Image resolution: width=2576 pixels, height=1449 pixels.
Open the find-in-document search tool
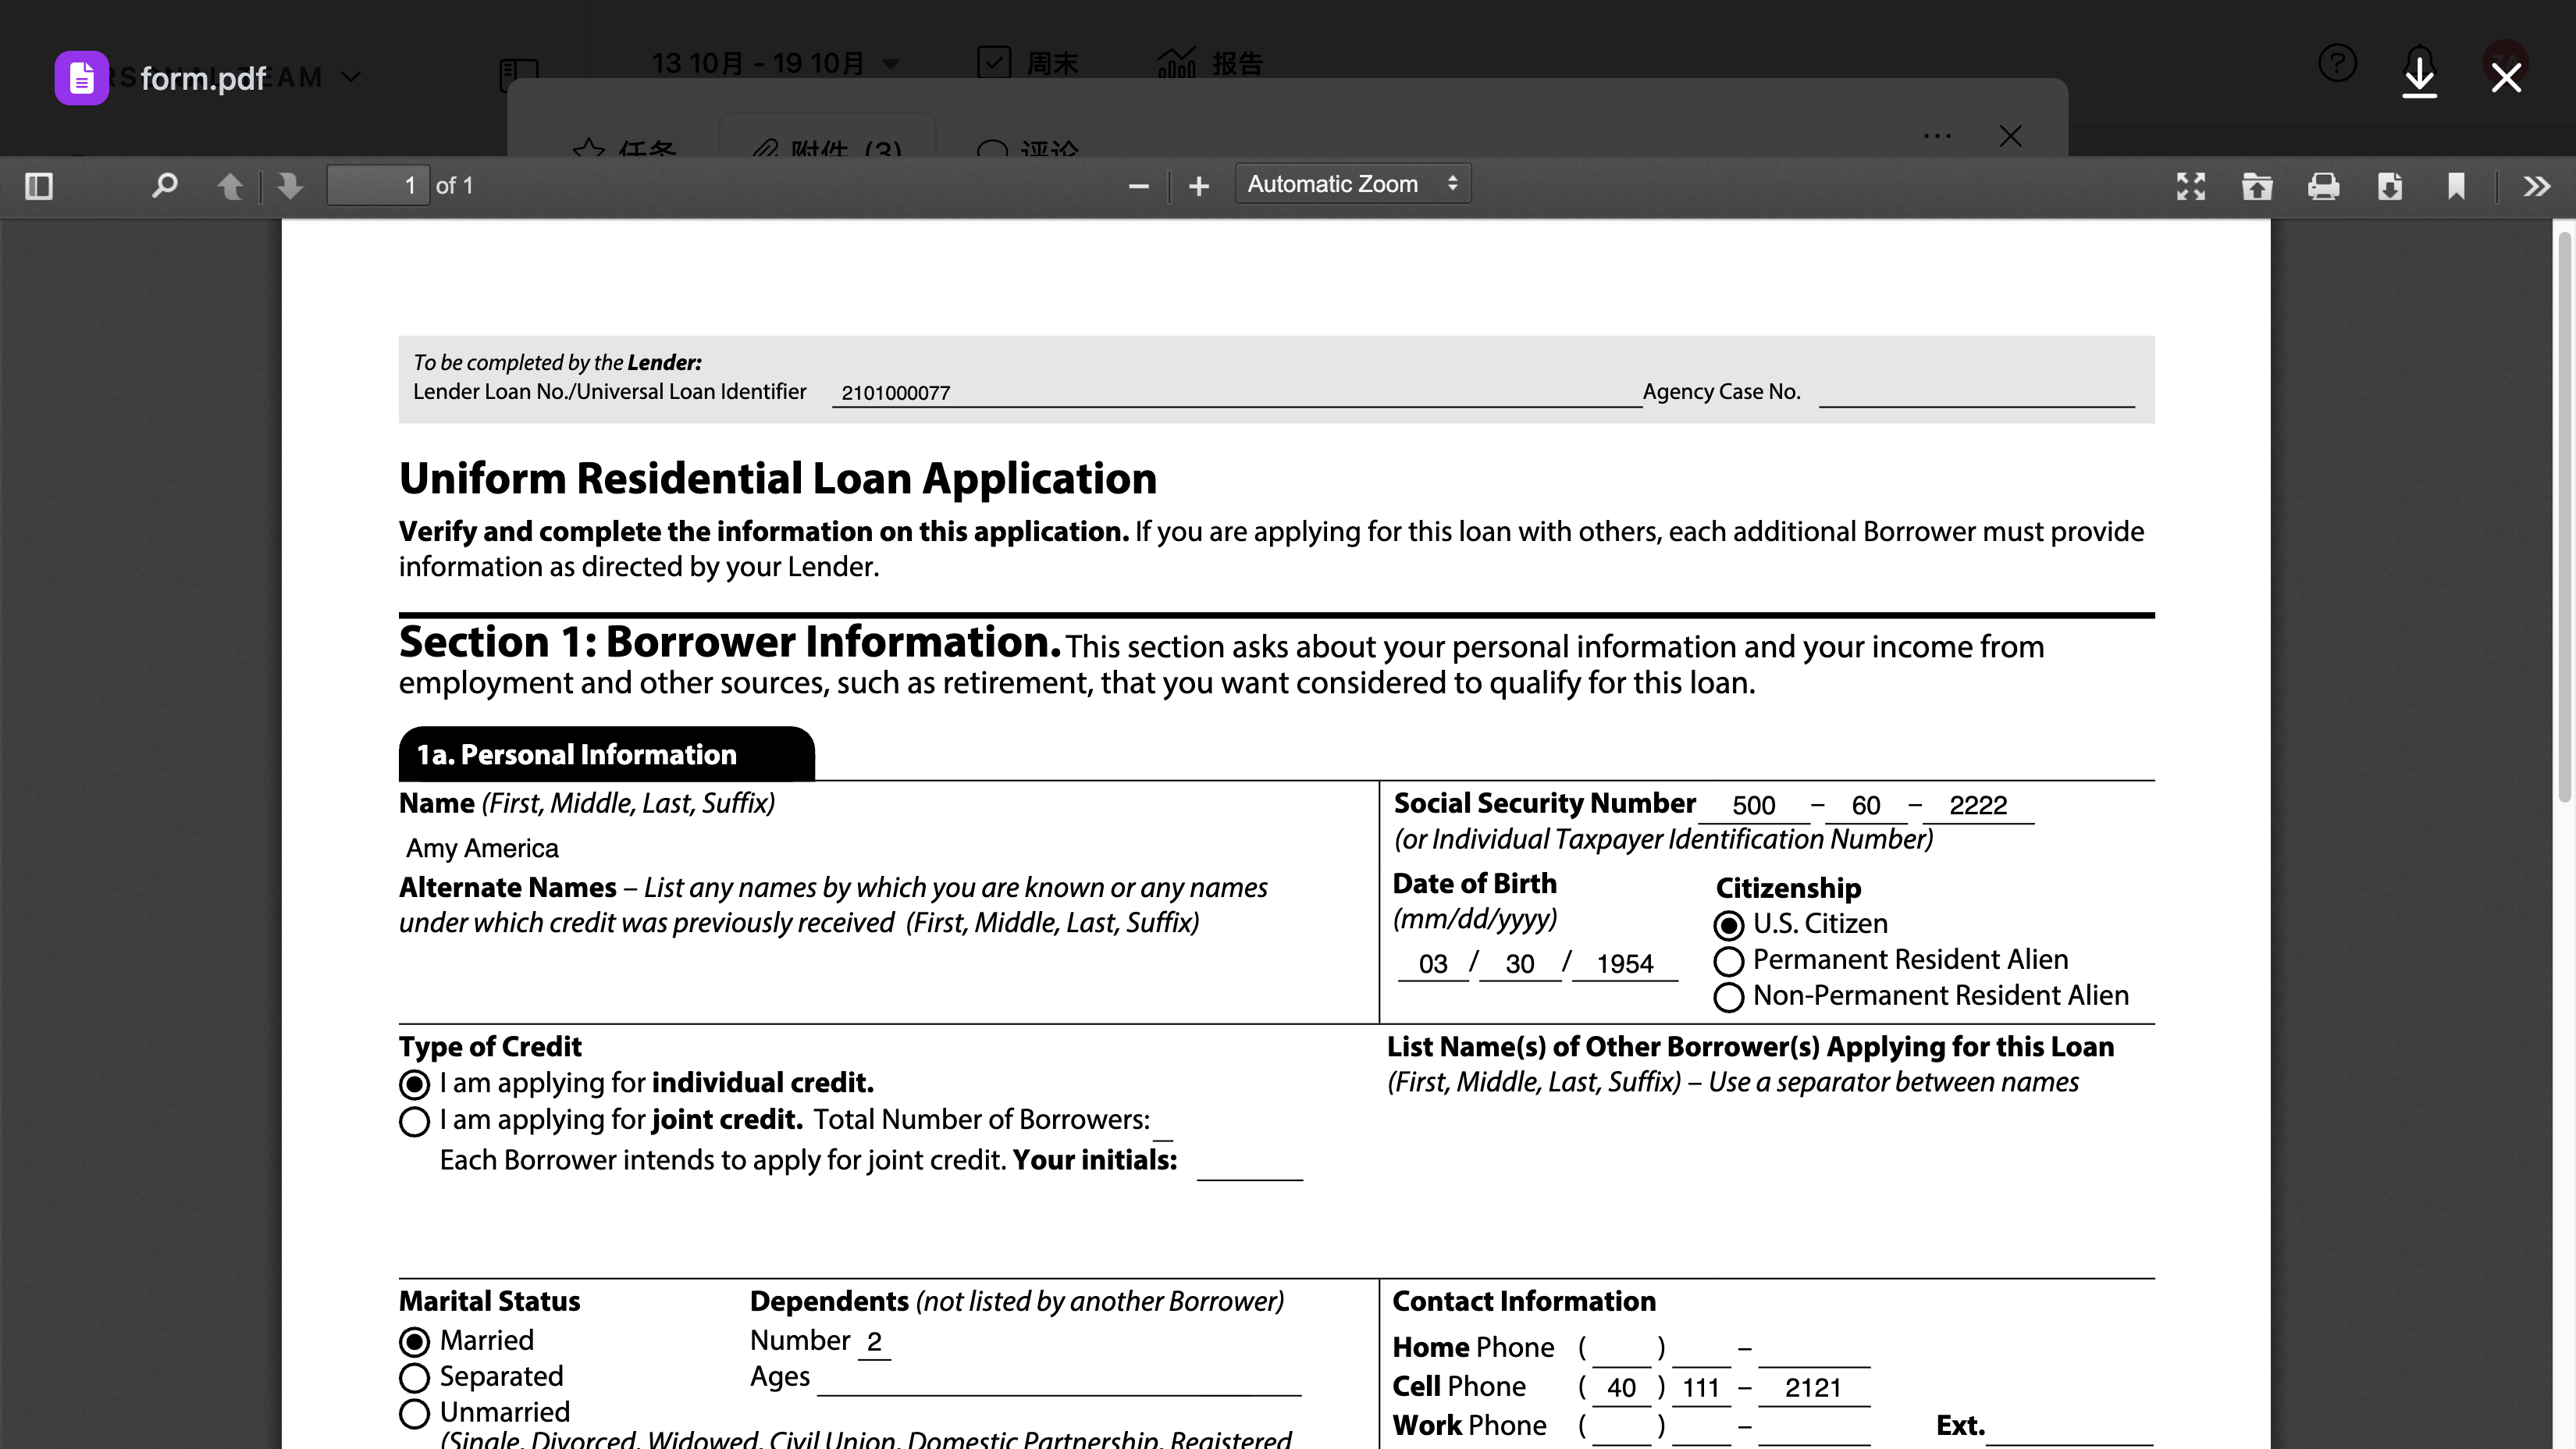164,186
